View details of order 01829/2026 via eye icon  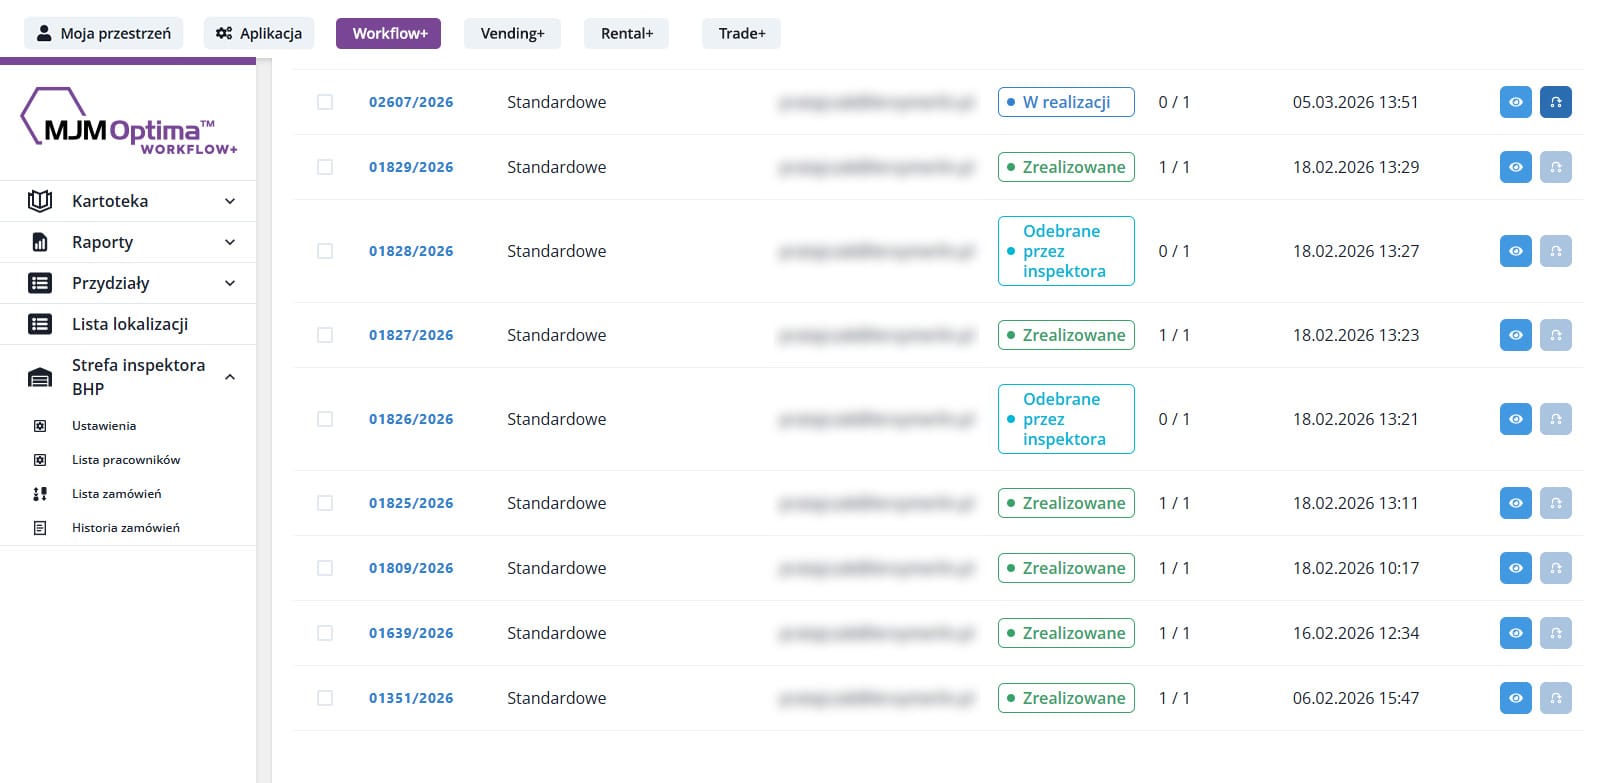point(1515,167)
